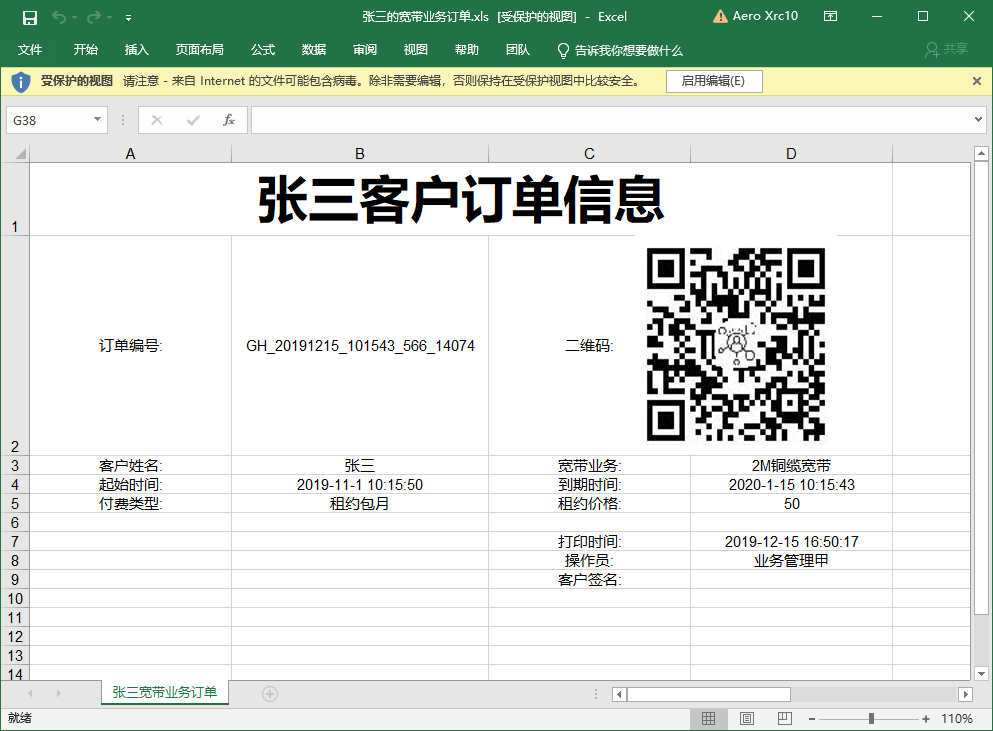Switch to Page Layout view icon
The height and width of the screenshot is (731, 993).
(747, 718)
